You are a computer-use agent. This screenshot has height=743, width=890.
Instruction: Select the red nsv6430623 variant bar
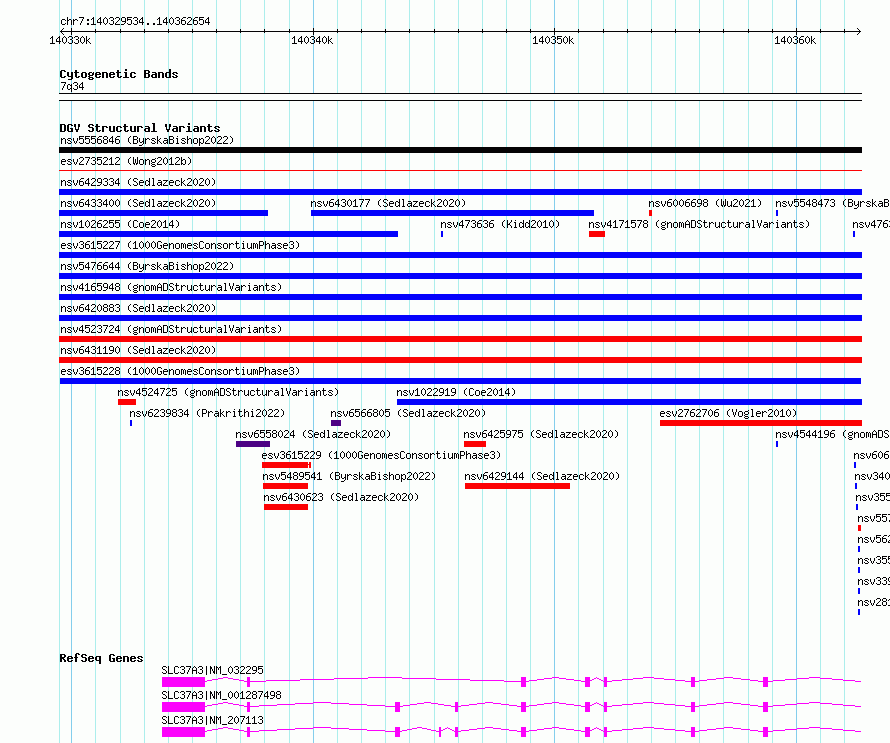click(x=286, y=507)
